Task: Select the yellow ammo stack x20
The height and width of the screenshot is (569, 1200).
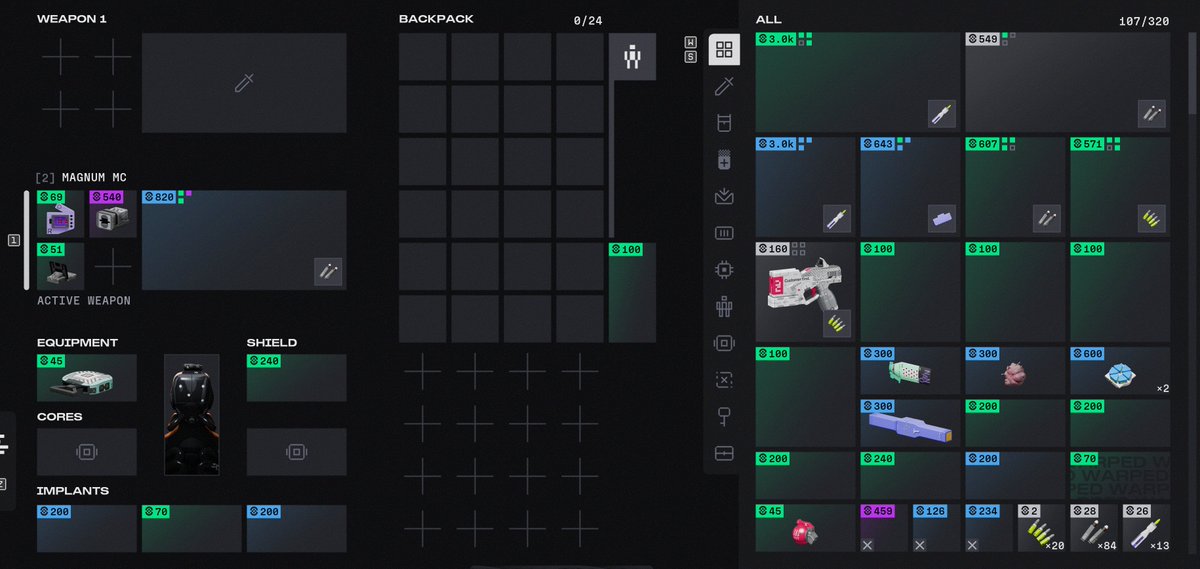Action: tap(1041, 528)
